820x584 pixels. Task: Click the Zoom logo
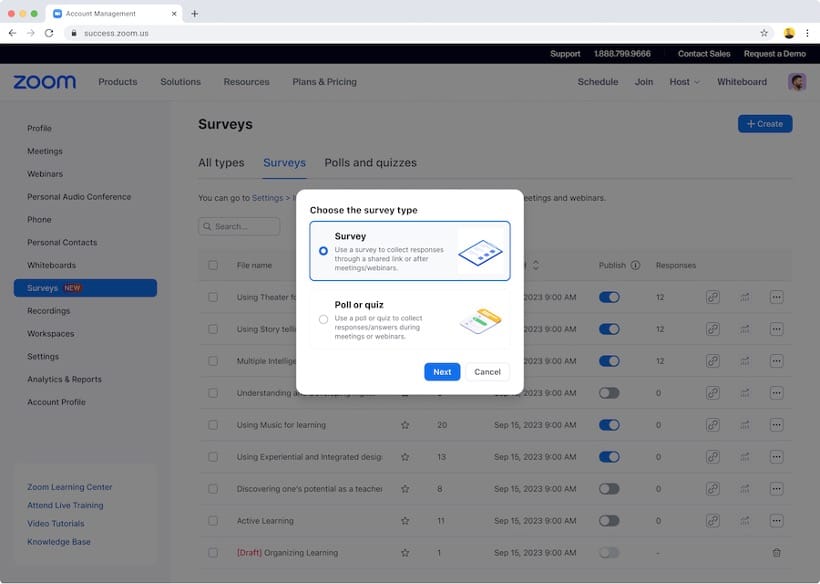point(45,82)
